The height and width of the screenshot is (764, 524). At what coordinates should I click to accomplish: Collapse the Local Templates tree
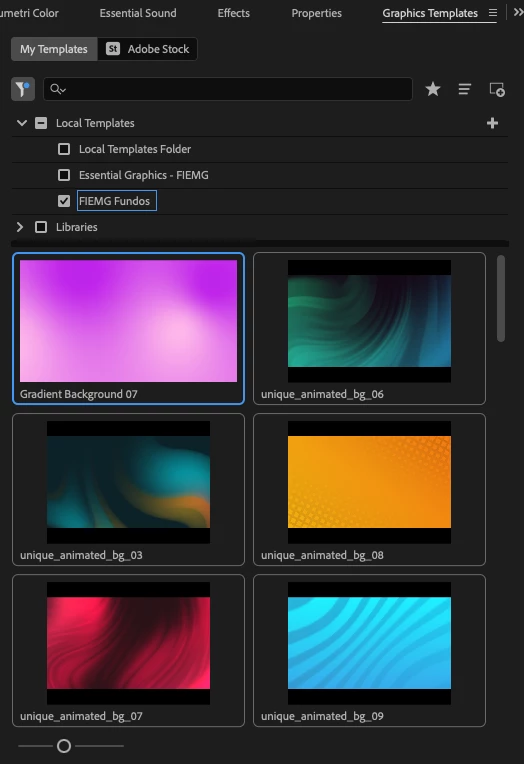click(x=21, y=123)
